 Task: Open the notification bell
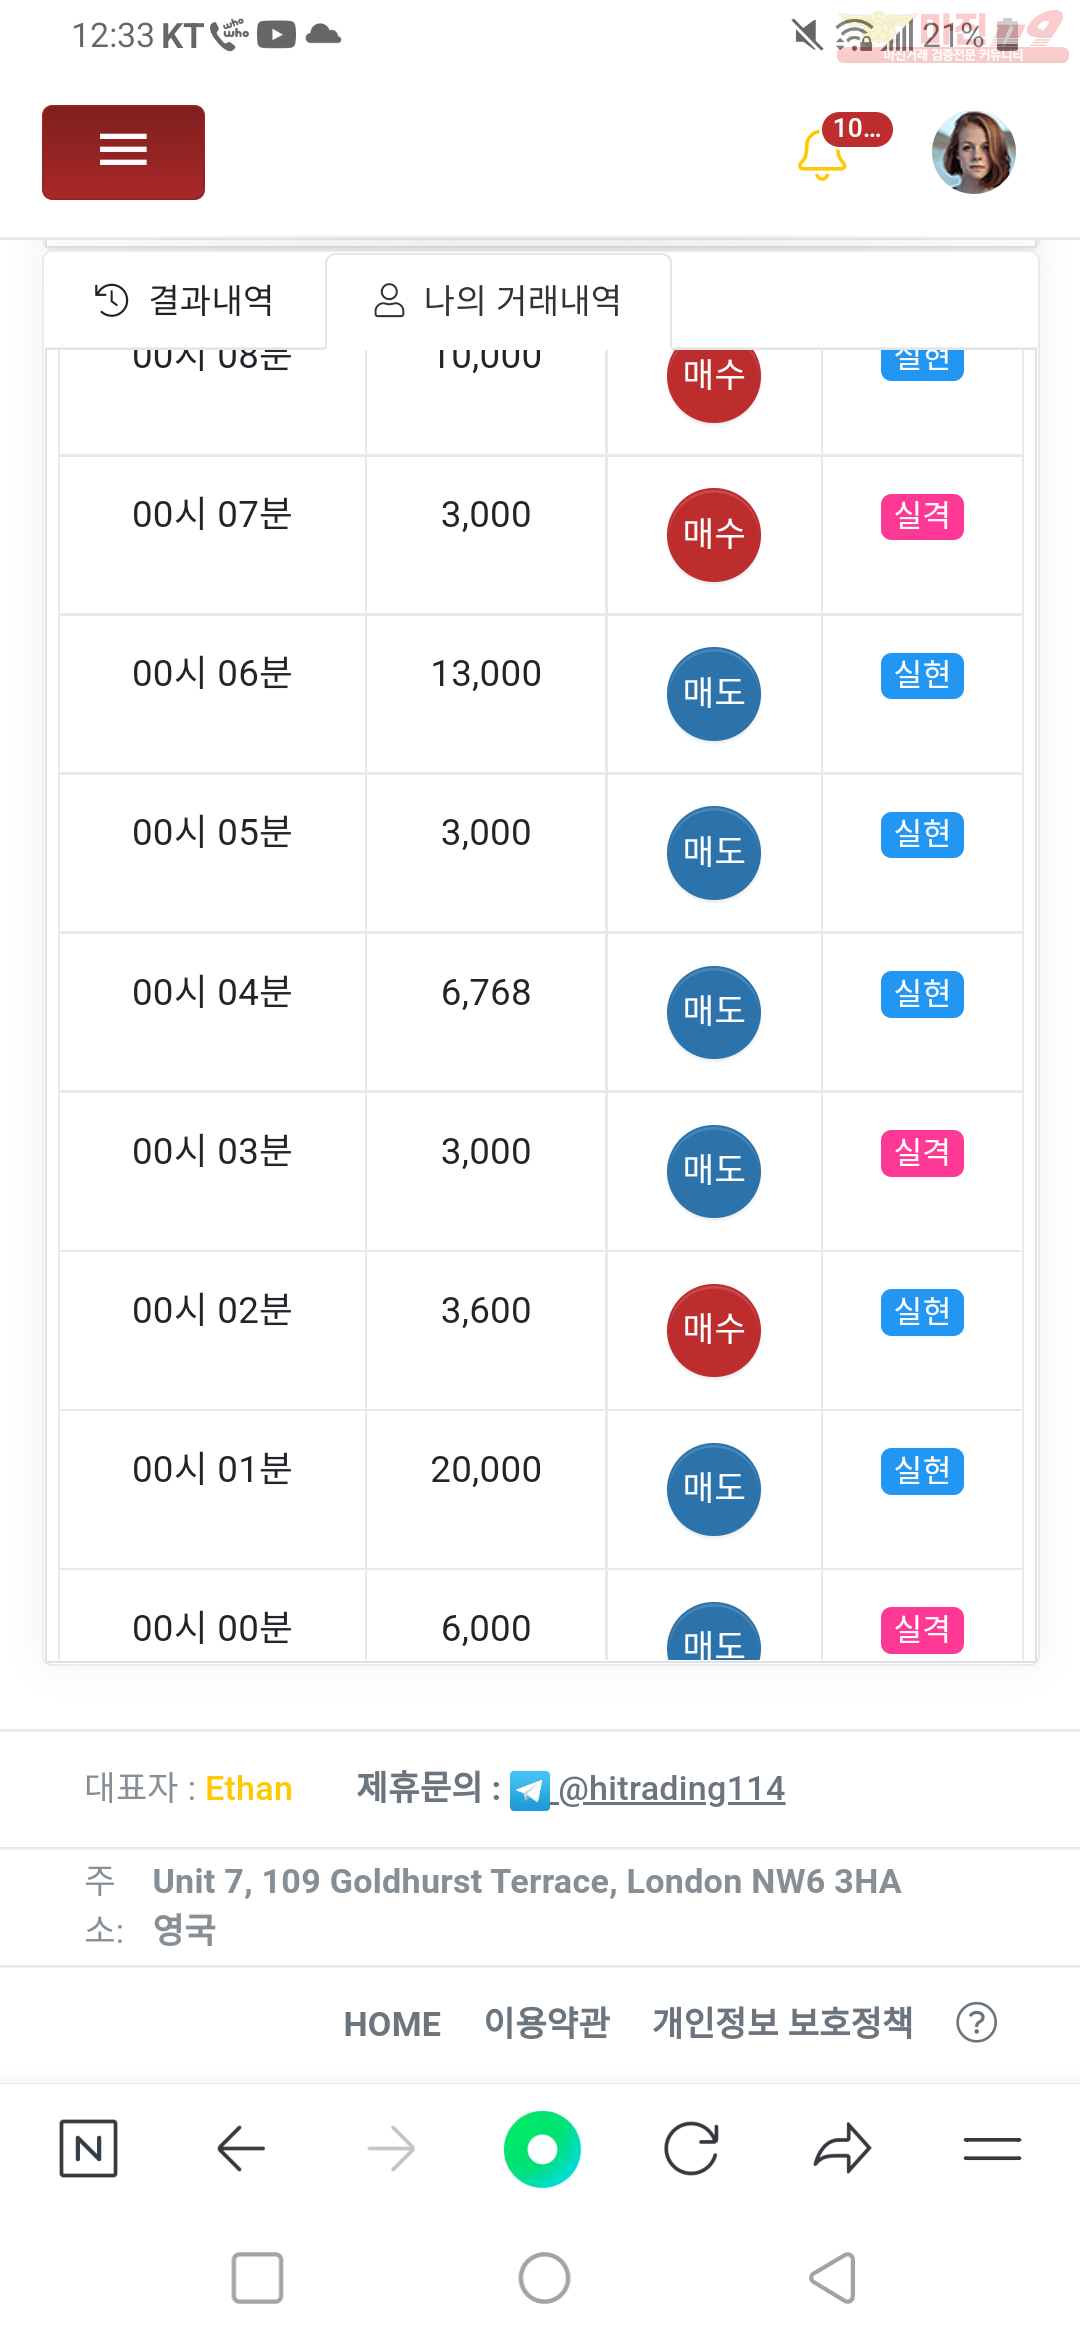[823, 155]
